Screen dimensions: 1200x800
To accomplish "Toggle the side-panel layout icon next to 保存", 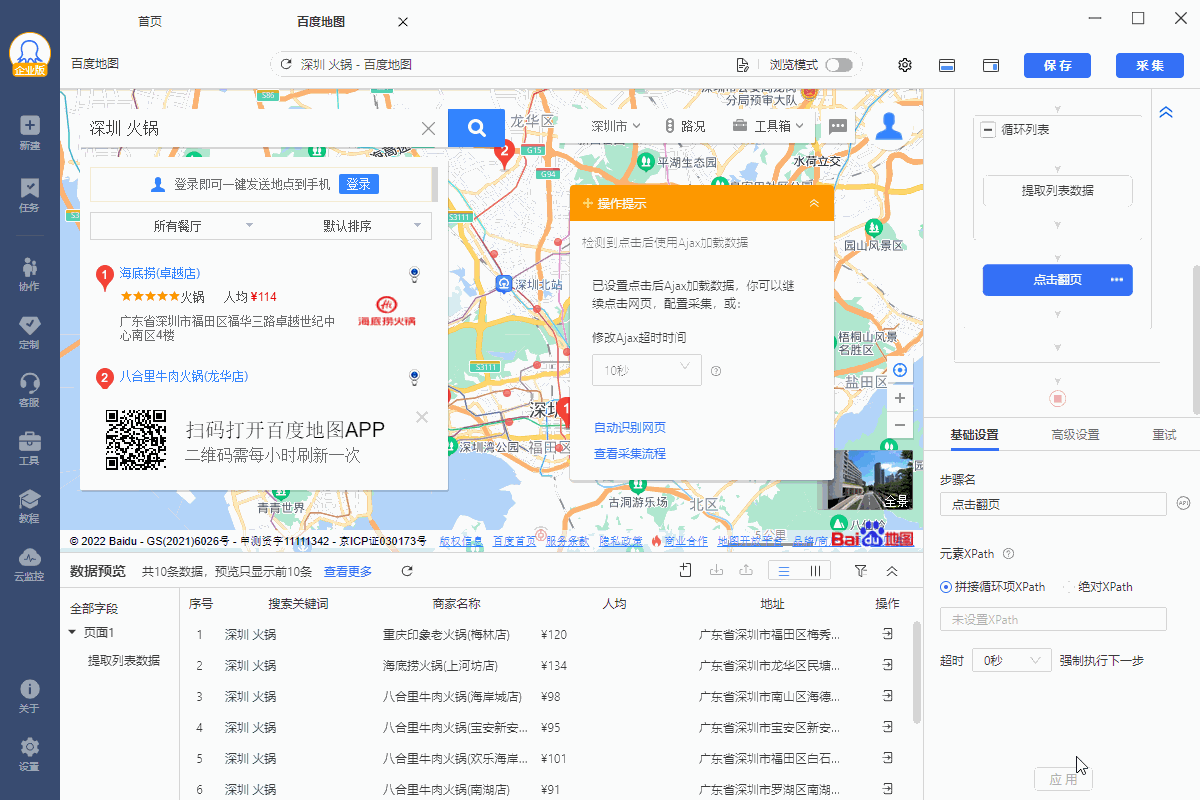I will (x=991, y=65).
